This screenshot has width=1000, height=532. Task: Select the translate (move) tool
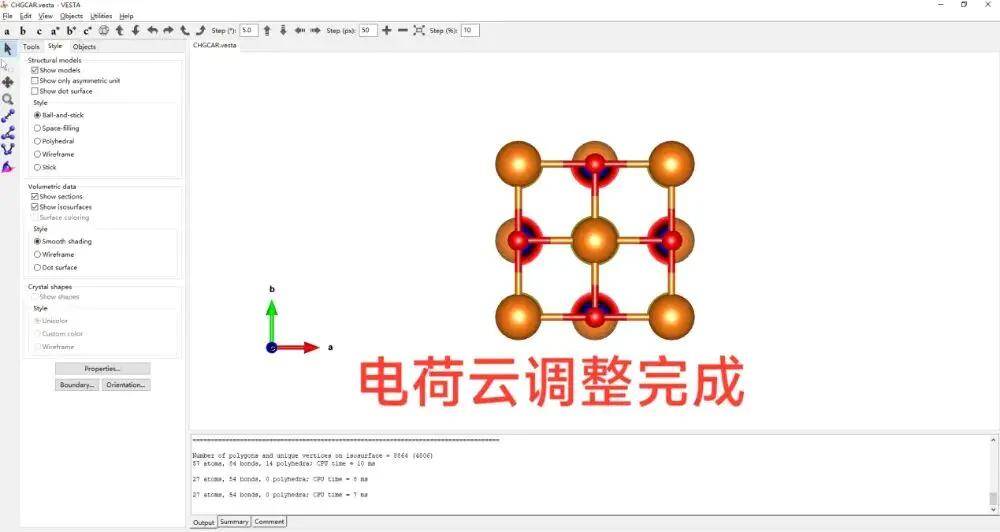click(8, 82)
